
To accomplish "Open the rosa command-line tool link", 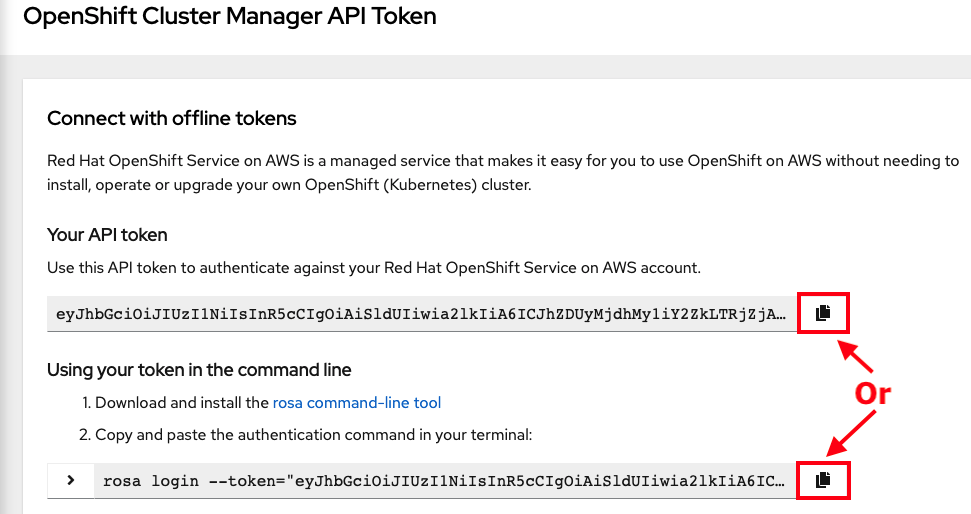I will pos(357,403).
